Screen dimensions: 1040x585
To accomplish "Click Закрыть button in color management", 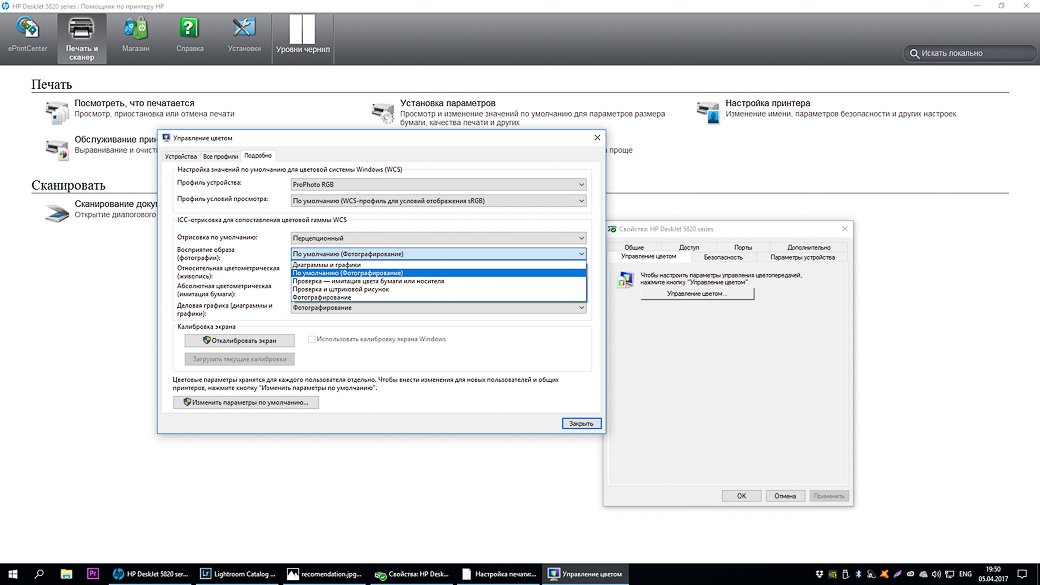I will (581, 423).
